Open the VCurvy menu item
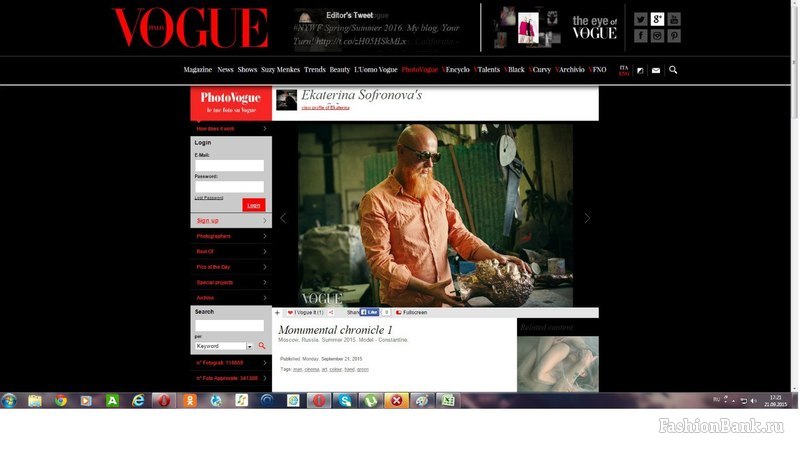Viewport: 800px width, 450px height. [x=540, y=69]
